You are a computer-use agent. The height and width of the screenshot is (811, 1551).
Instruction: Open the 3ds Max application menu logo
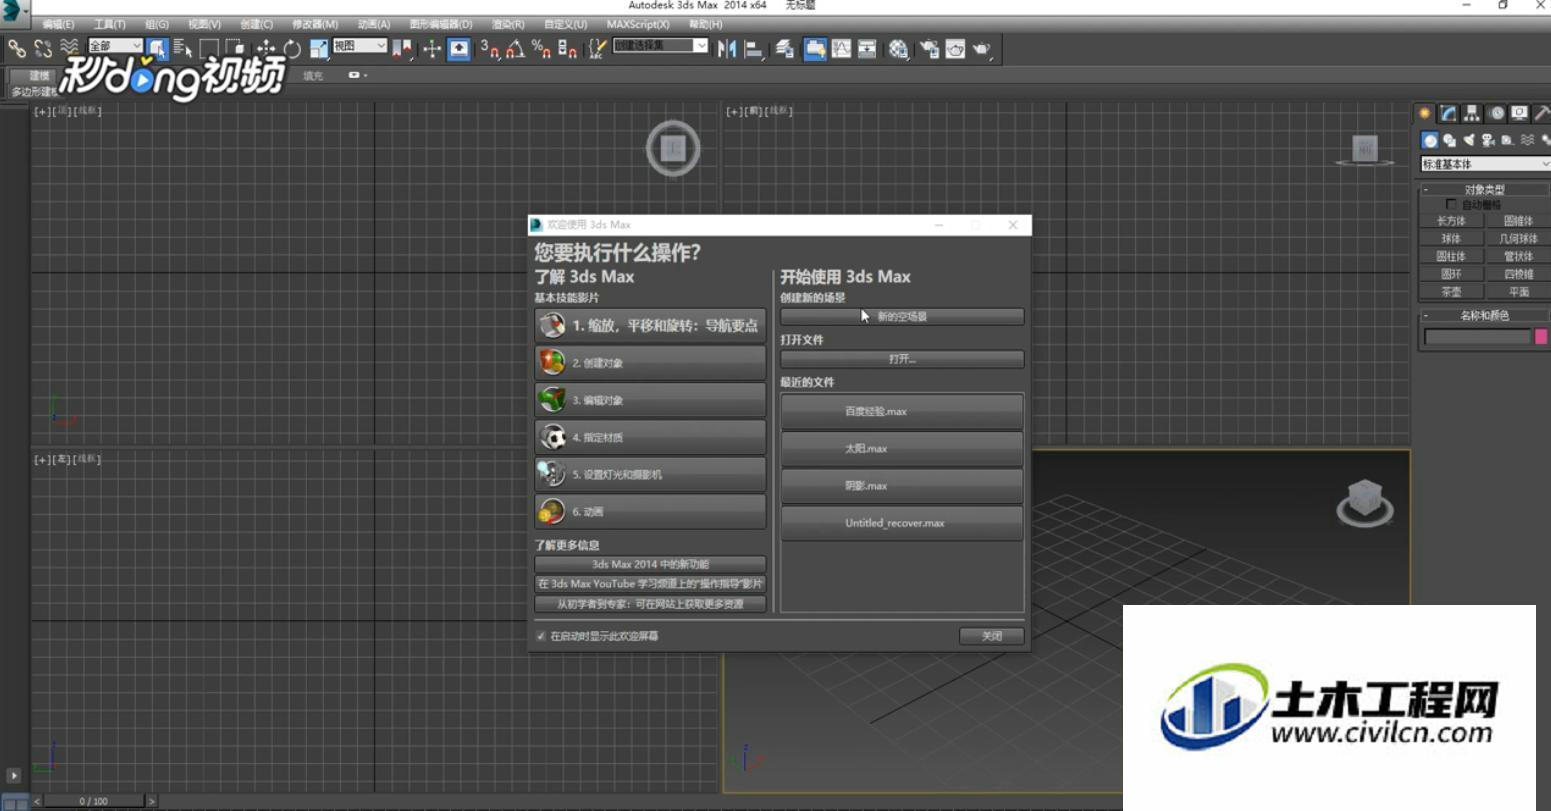pos(12,11)
